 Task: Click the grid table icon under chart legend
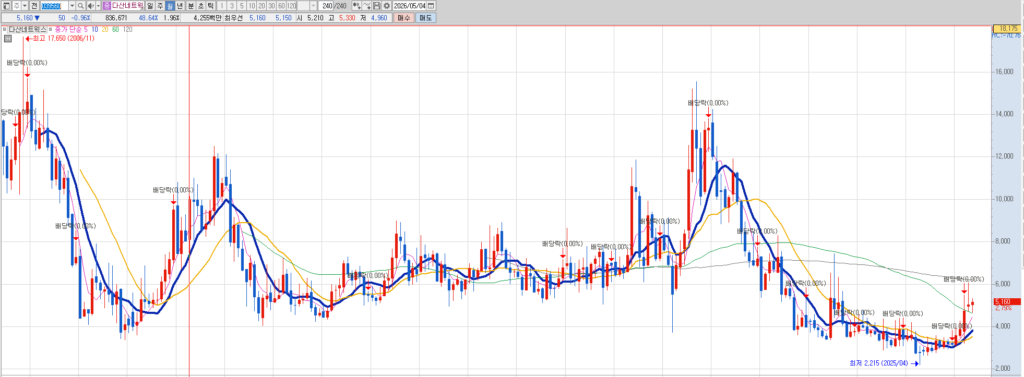pos(7,39)
